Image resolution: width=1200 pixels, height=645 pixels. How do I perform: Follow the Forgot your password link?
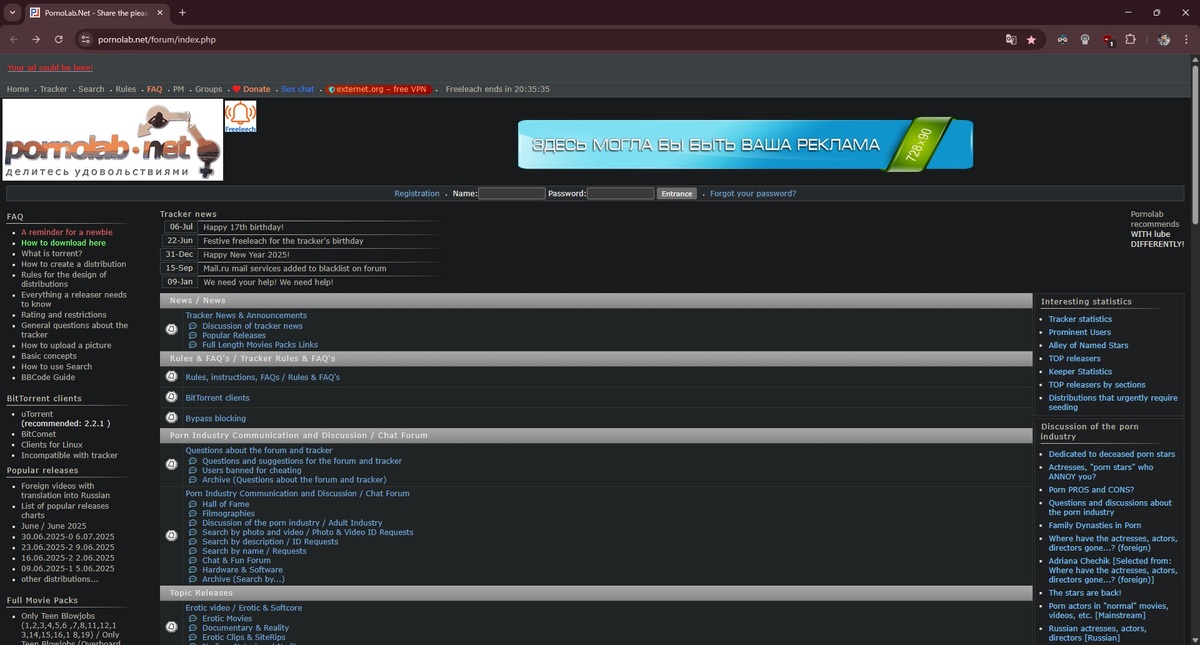pos(752,193)
